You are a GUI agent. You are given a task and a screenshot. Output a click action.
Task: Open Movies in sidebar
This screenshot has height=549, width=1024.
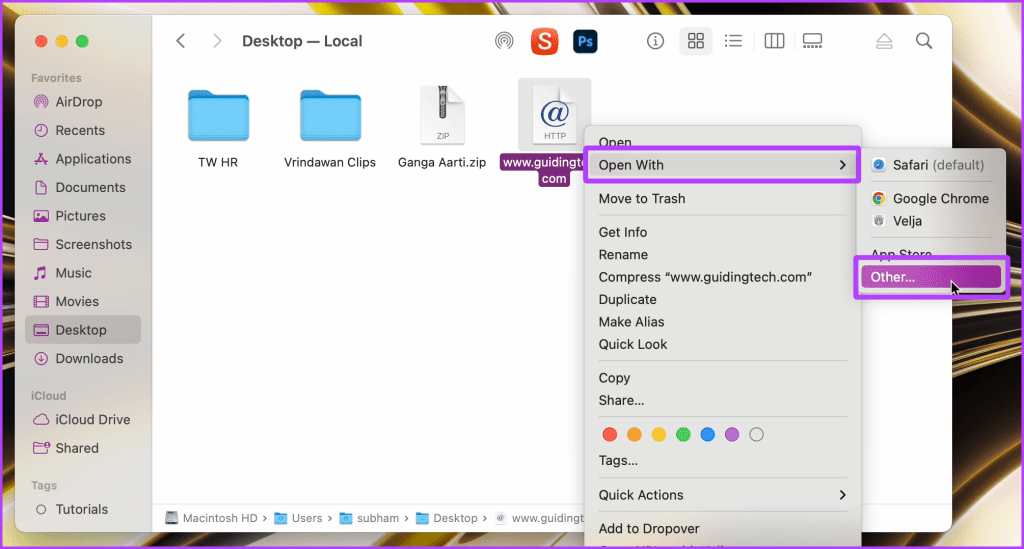click(x=83, y=302)
